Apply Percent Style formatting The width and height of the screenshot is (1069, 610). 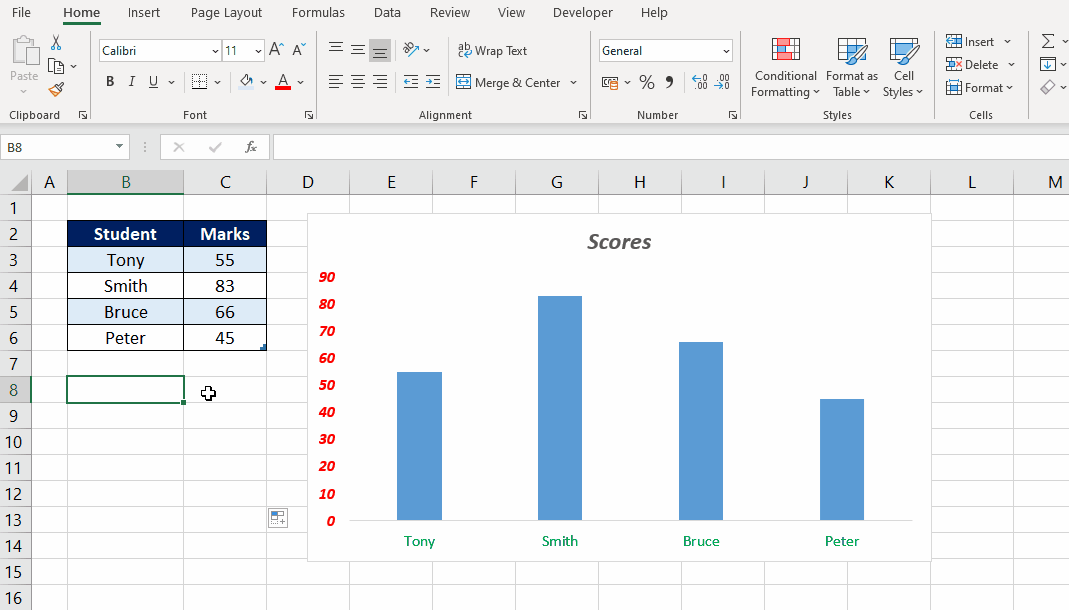click(645, 82)
